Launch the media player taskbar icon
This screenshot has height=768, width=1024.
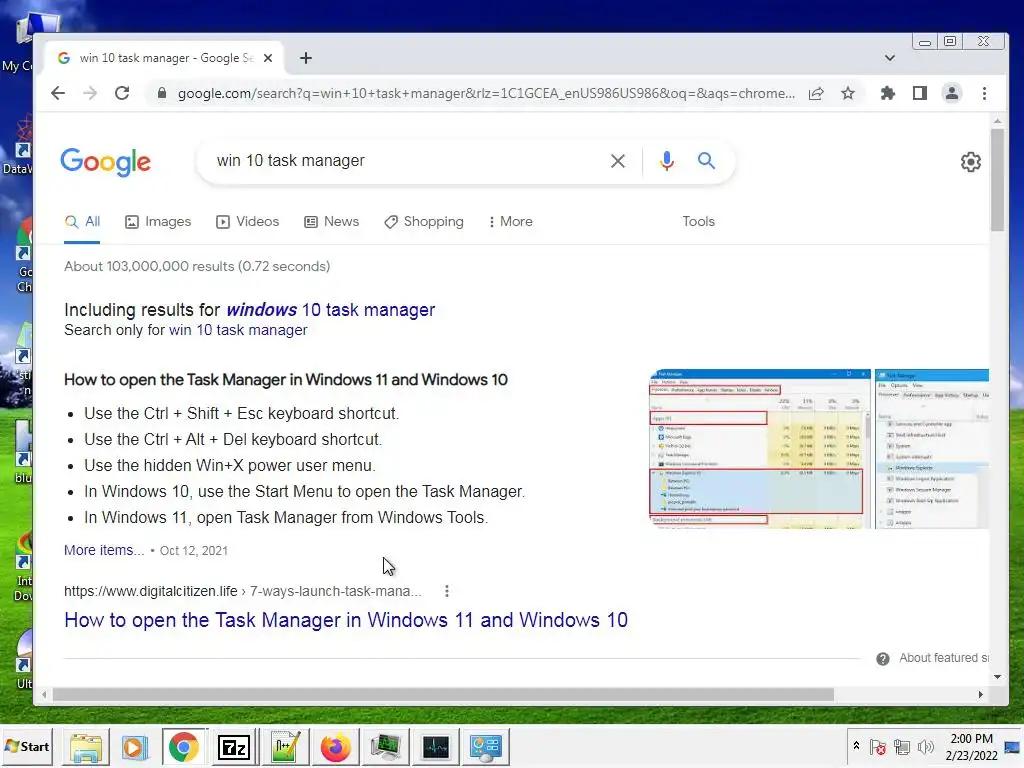tap(135, 747)
